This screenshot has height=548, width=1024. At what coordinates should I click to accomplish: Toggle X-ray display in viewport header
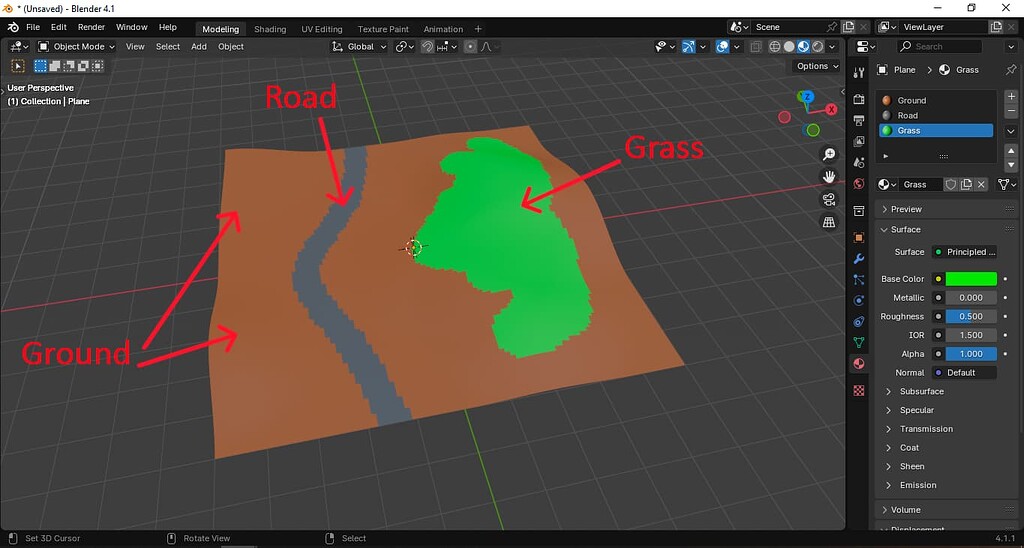tap(756, 47)
